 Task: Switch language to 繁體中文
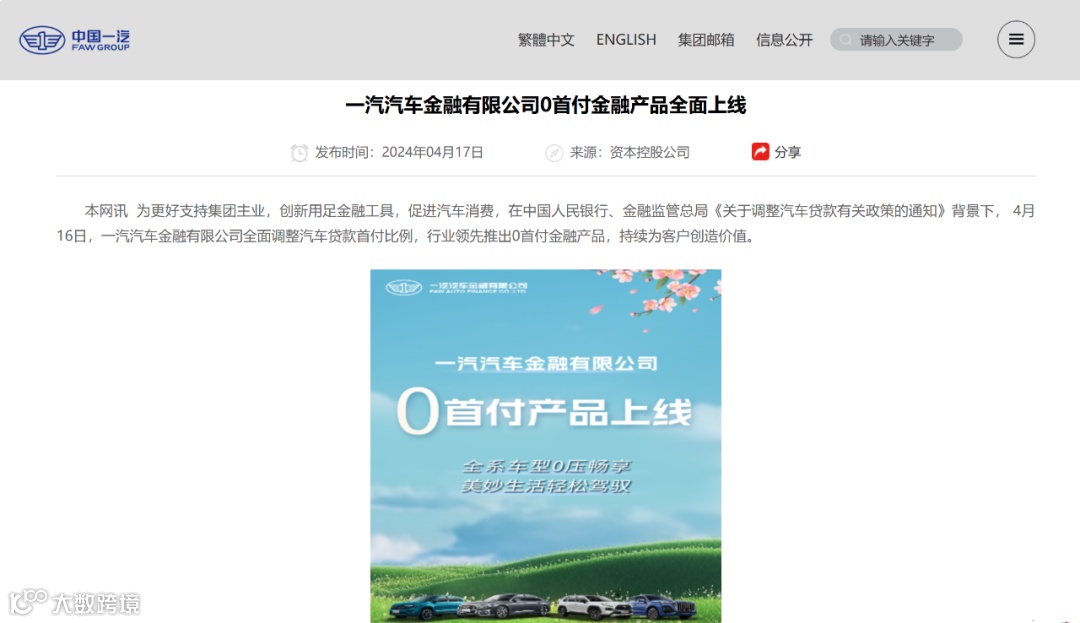click(x=546, y=40)
